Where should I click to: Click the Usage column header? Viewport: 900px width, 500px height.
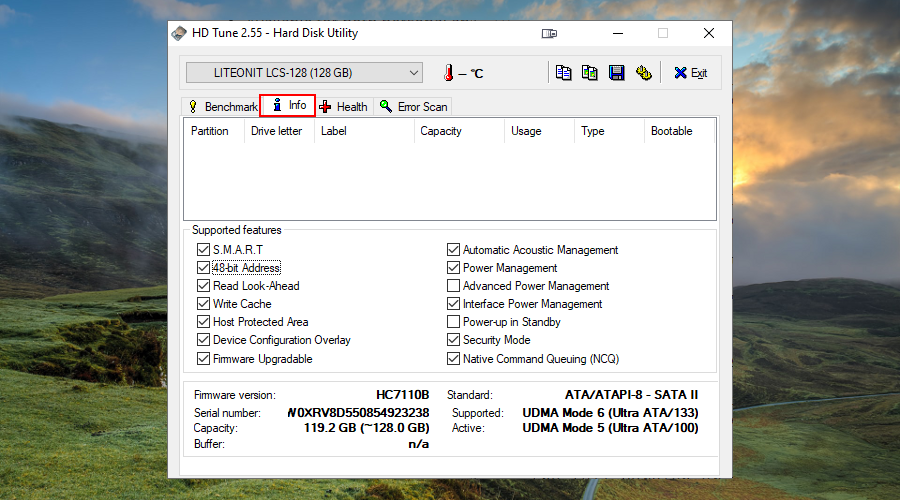pyautogui.click(x=539, y=131)
